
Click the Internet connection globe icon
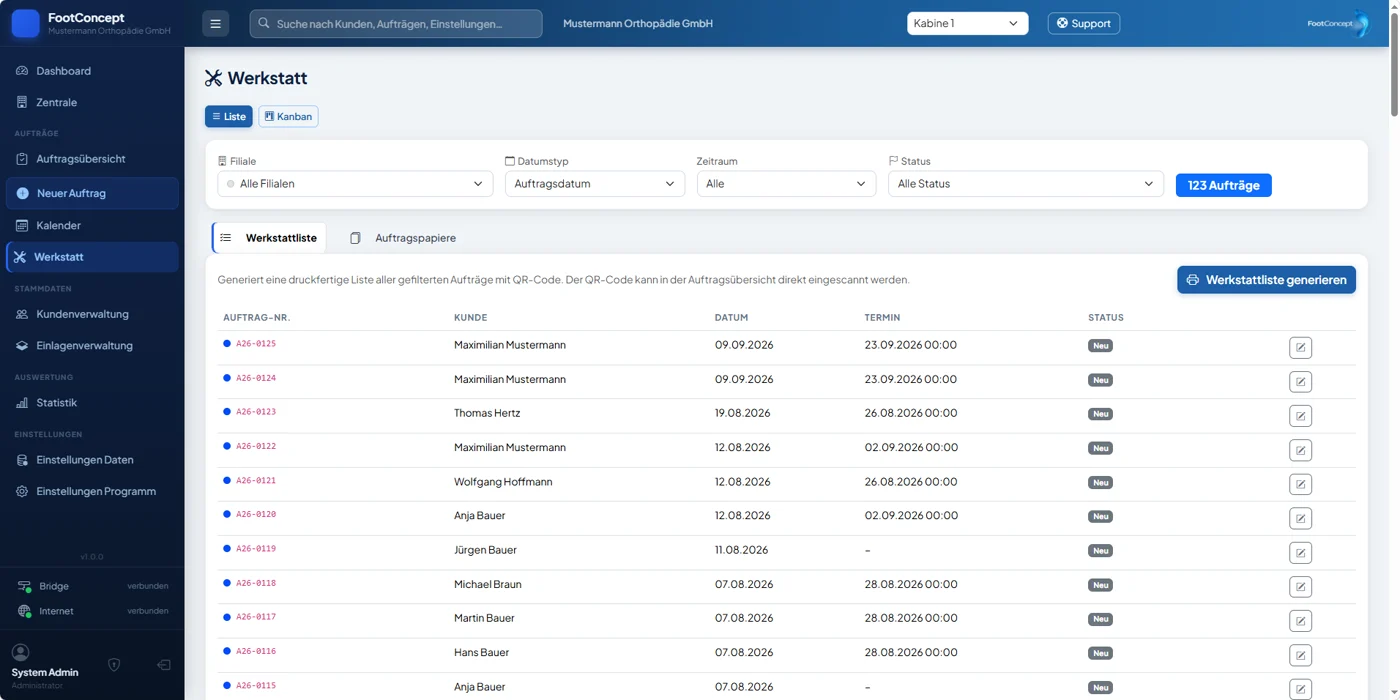click(x=24, y=611)
